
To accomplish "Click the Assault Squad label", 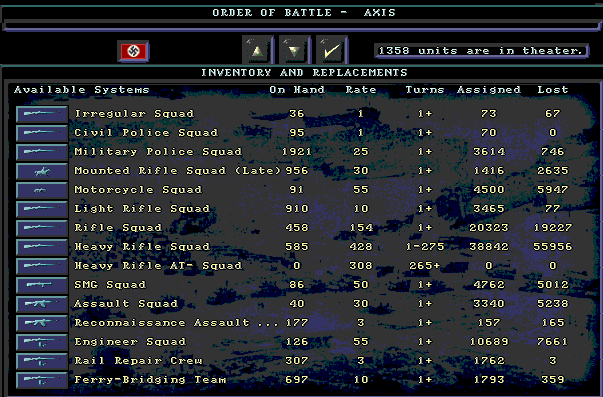I will [126, 304].
